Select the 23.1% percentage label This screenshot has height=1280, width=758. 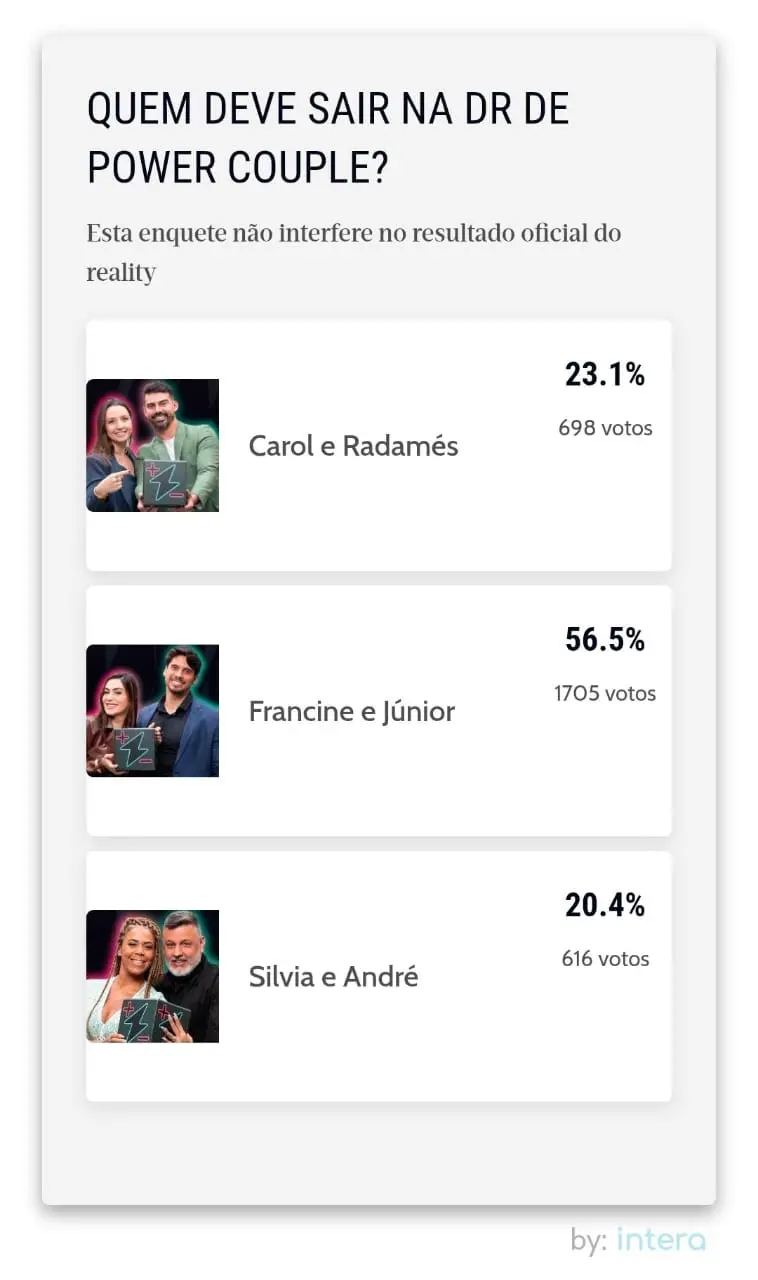[x=605, y=377]
